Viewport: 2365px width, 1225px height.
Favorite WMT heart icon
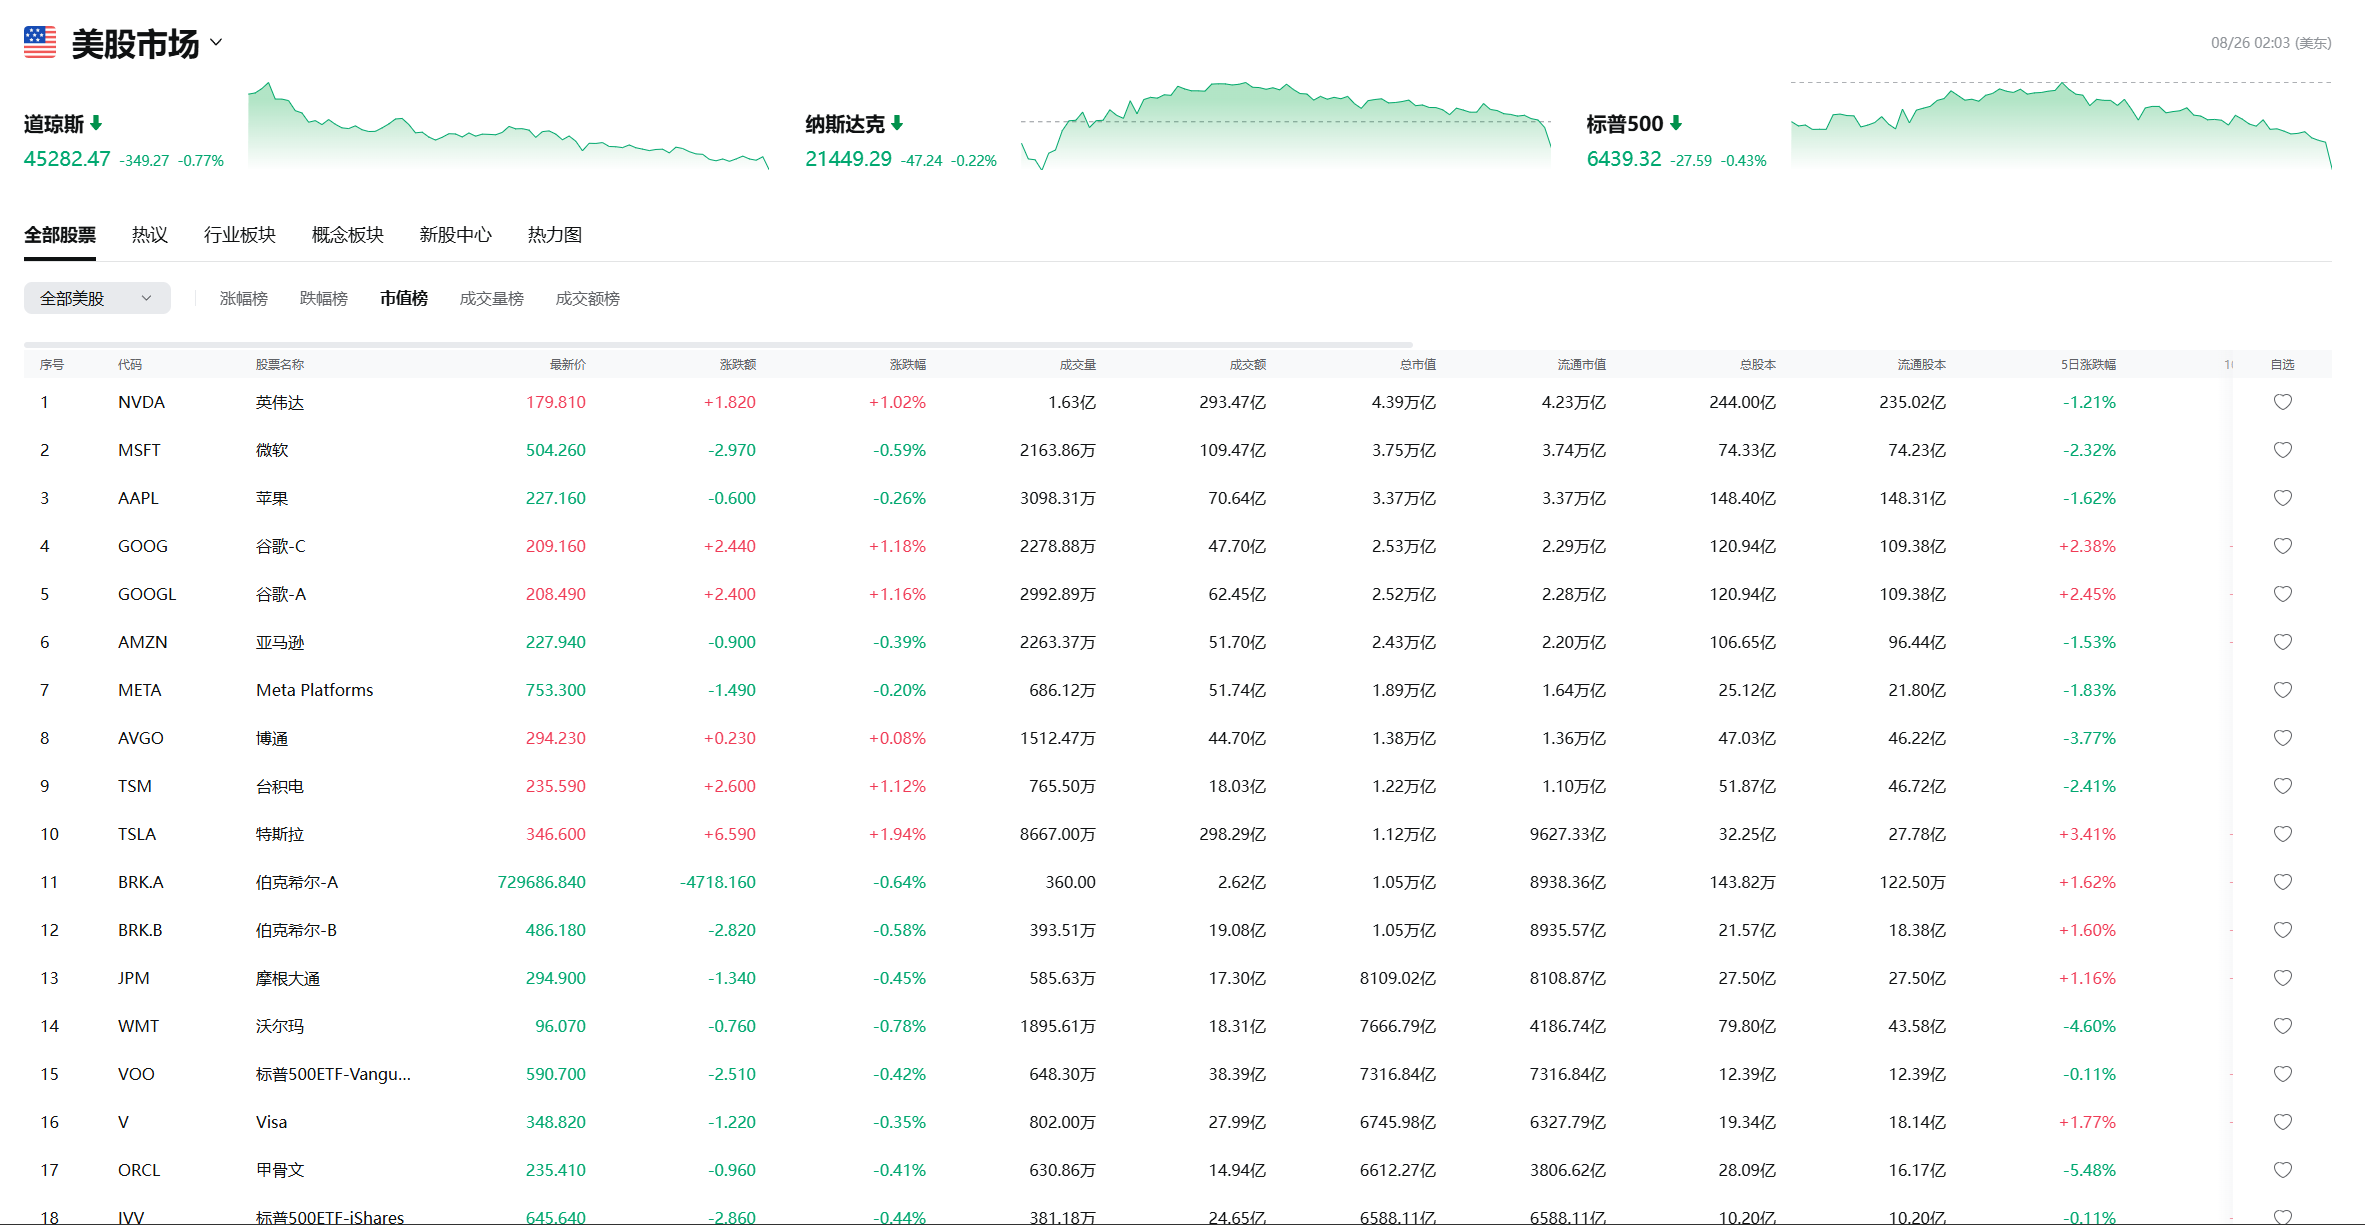tap(2283, 1026)
